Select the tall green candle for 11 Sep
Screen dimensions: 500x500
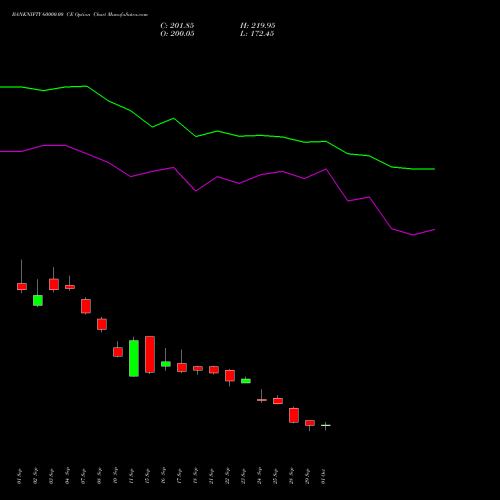coord(134,358)
